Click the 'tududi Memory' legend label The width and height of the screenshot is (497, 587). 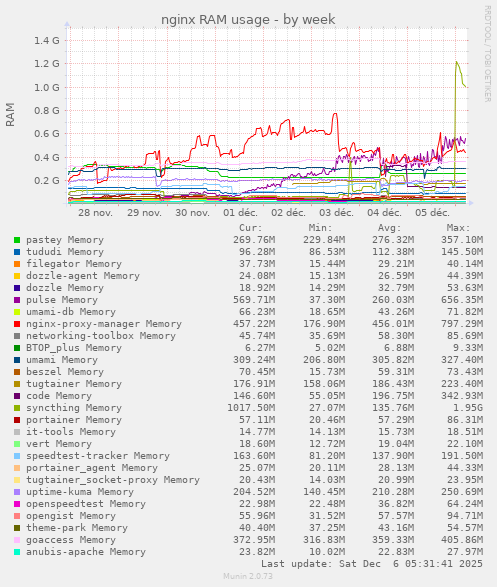(65, 252)
